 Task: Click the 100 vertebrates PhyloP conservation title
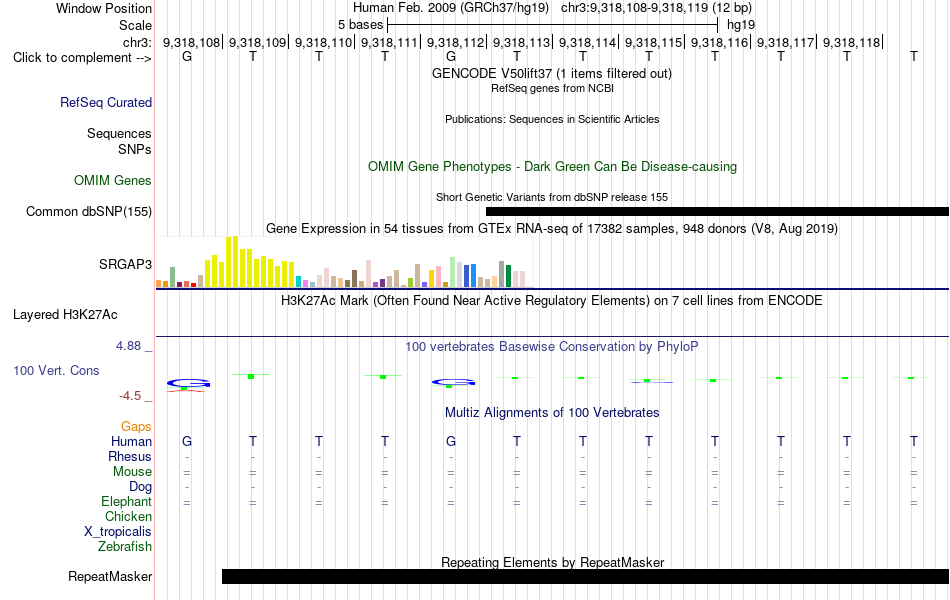pos(552,347)
